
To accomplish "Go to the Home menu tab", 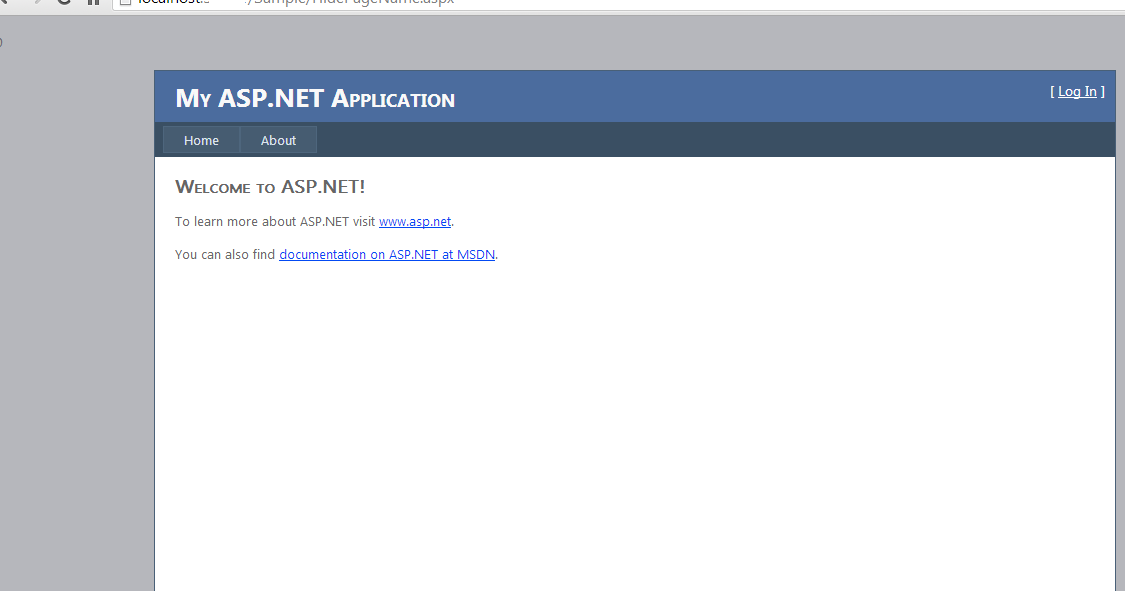I will (x=201, y=141).
